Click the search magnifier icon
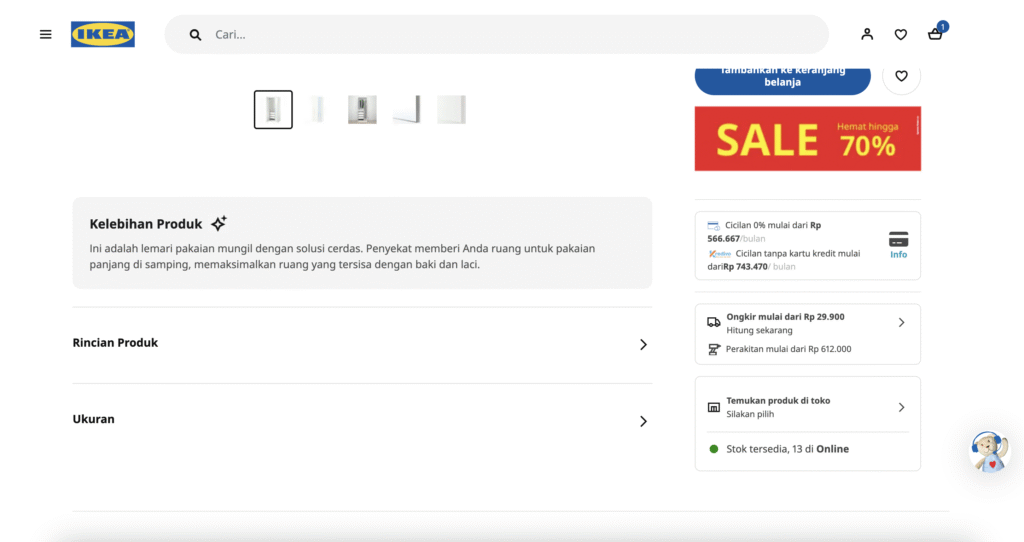 [x=196, y=35]
